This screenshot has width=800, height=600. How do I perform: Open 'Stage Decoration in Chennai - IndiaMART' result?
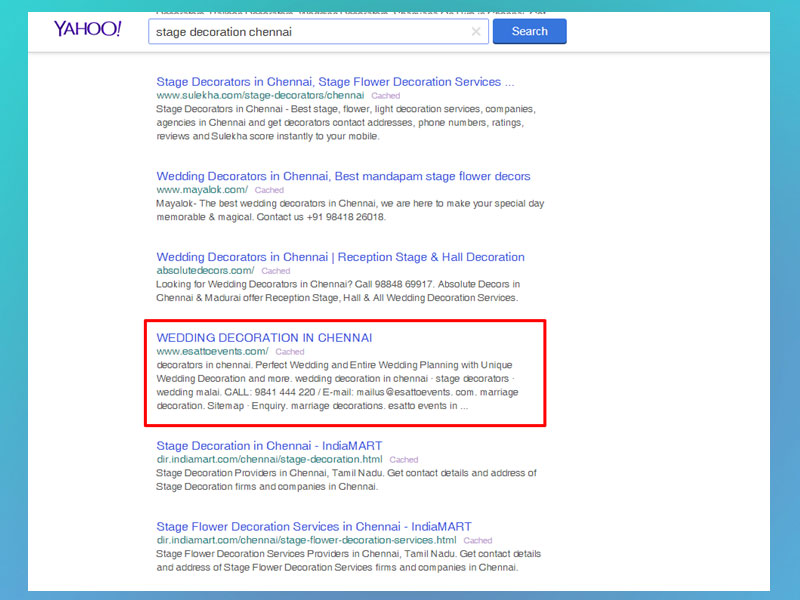(x=269, y=445)
